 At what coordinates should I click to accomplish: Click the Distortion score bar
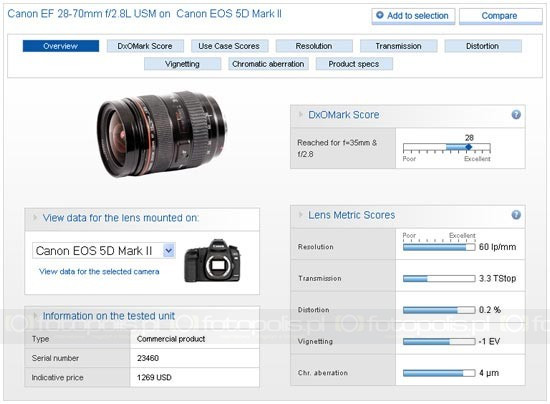[x=439, y=310]
